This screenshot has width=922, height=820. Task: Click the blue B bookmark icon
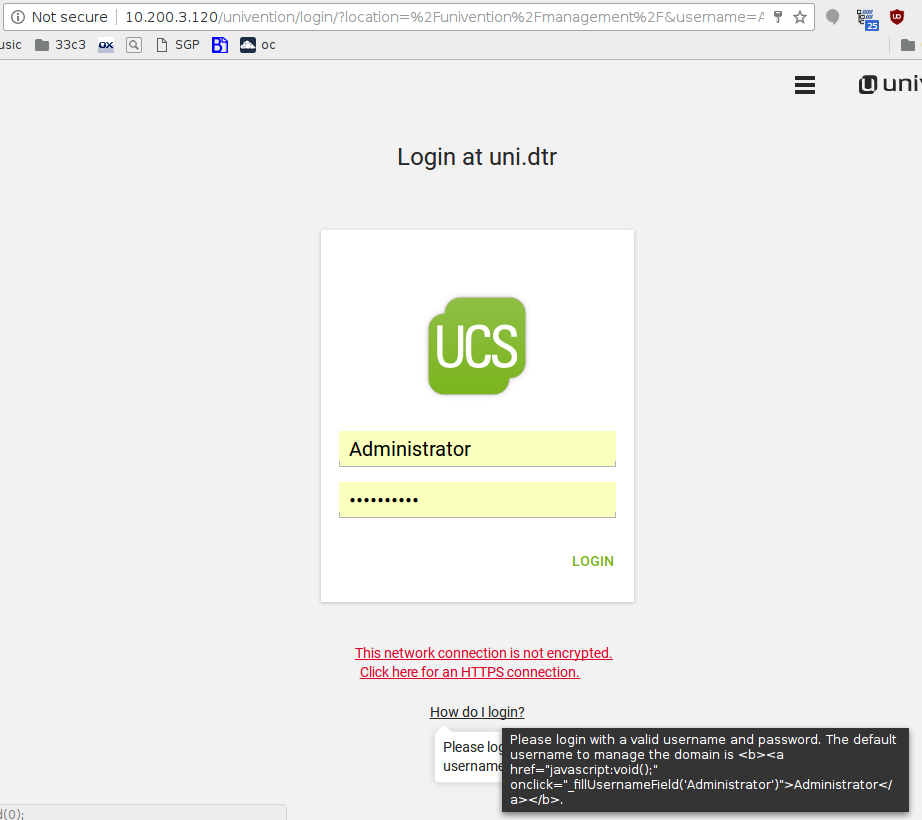pos(220,45)
